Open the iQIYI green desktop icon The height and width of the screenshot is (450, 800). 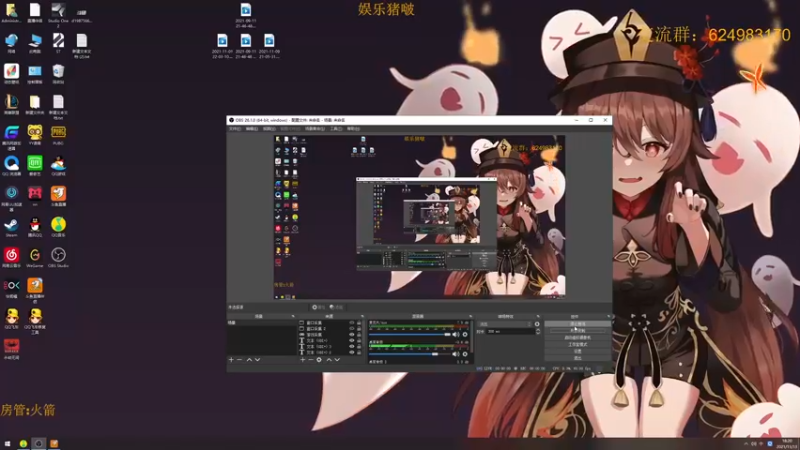point(35,166)
